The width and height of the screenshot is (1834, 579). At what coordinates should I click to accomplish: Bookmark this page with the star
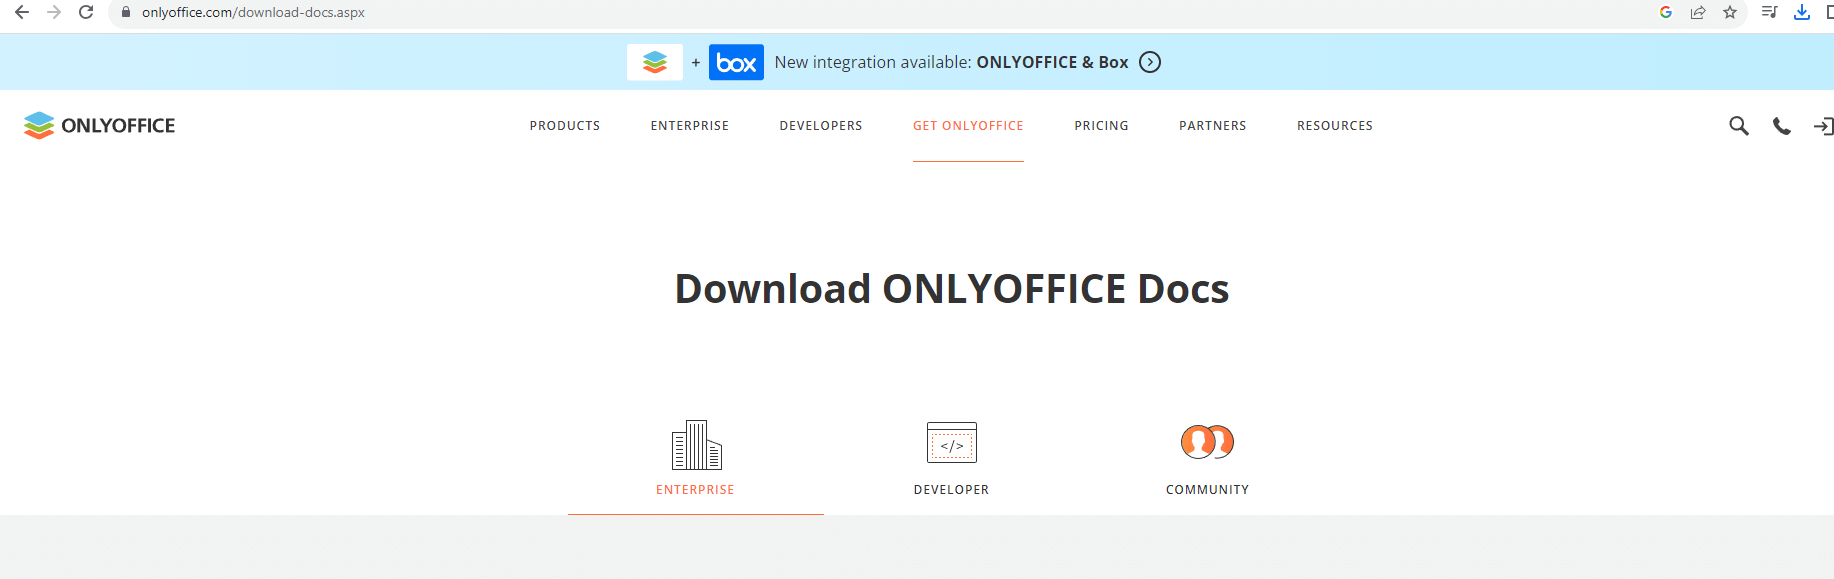coord(1730,12)
